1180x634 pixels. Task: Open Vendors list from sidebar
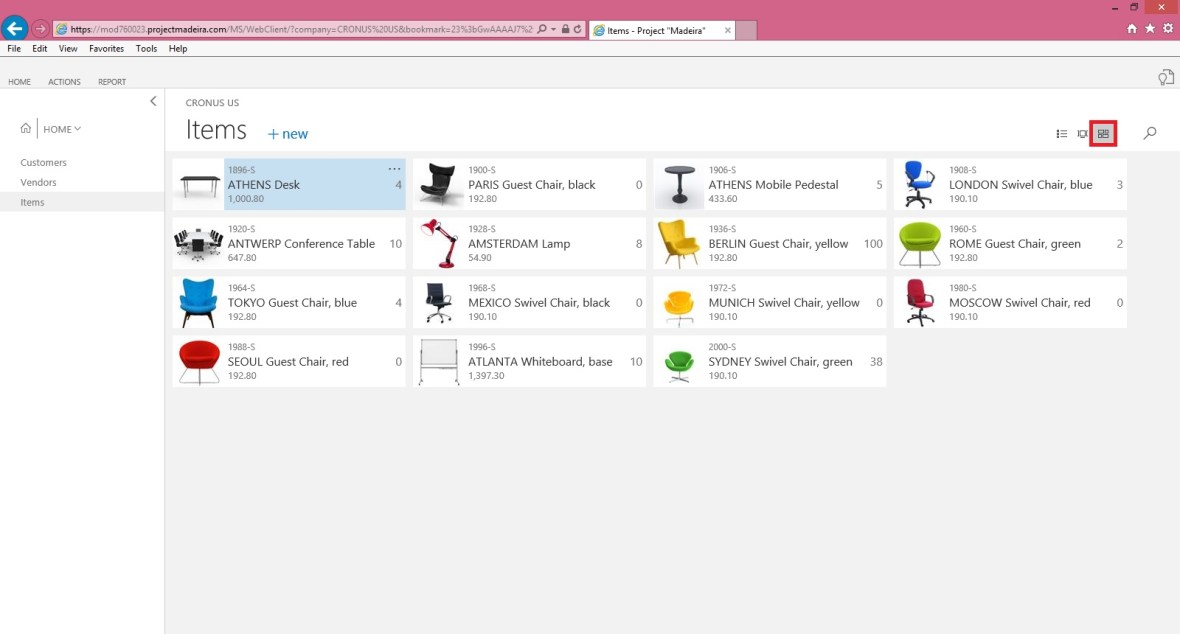click(39, 182)
